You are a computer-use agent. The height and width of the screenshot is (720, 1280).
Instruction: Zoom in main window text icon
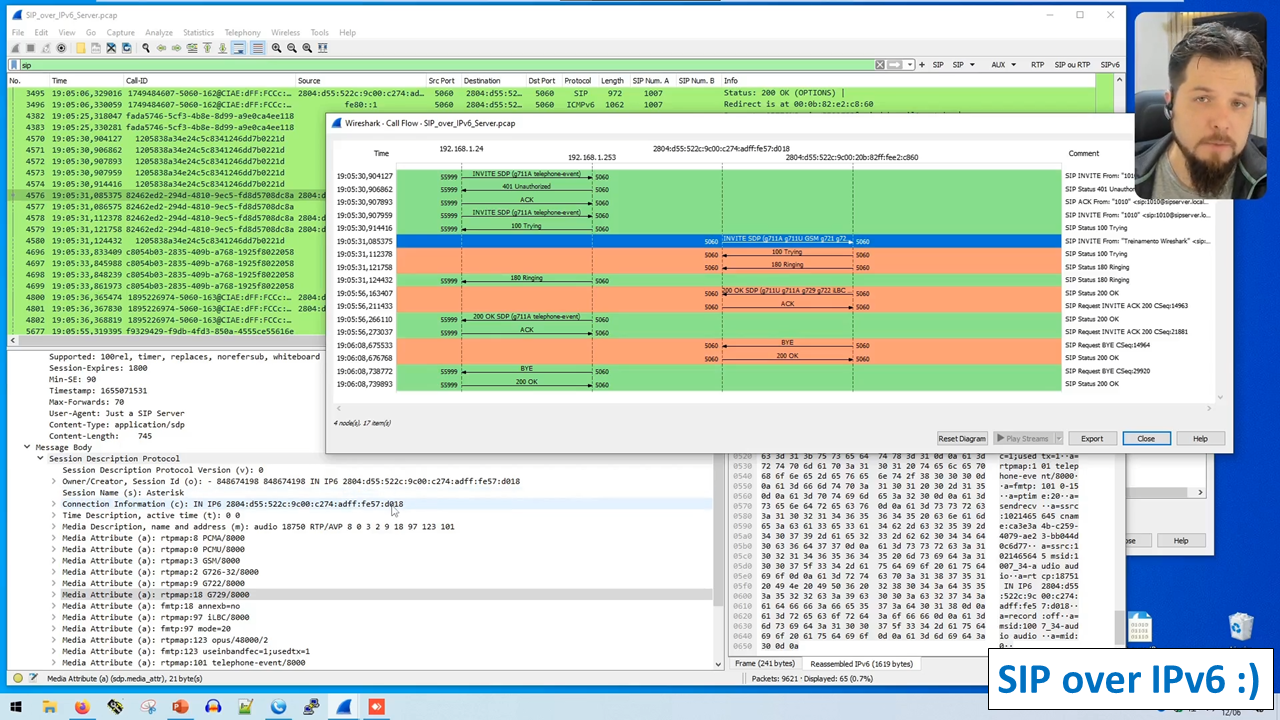(x=277, y=48)
